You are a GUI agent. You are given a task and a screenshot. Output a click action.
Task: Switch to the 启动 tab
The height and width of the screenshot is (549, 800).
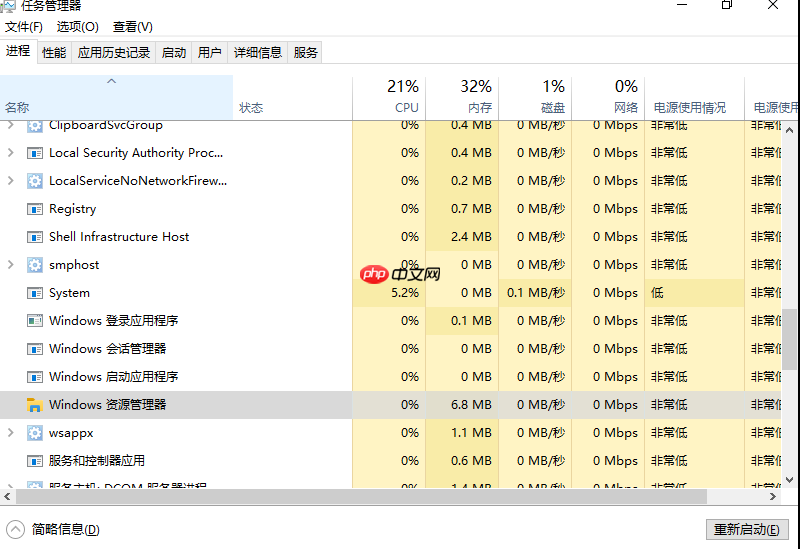point(173,53)
